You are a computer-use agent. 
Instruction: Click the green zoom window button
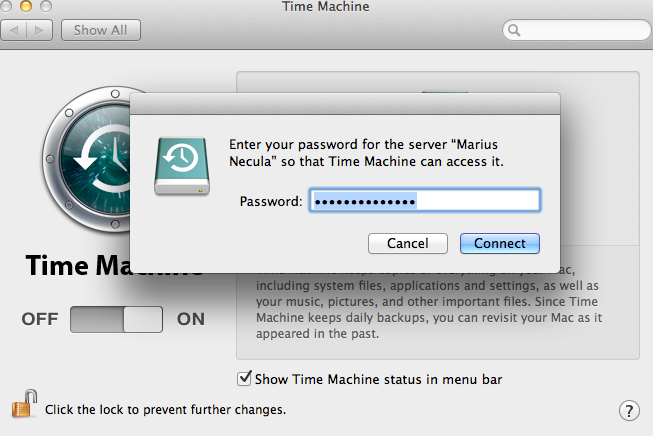(46, 6)
